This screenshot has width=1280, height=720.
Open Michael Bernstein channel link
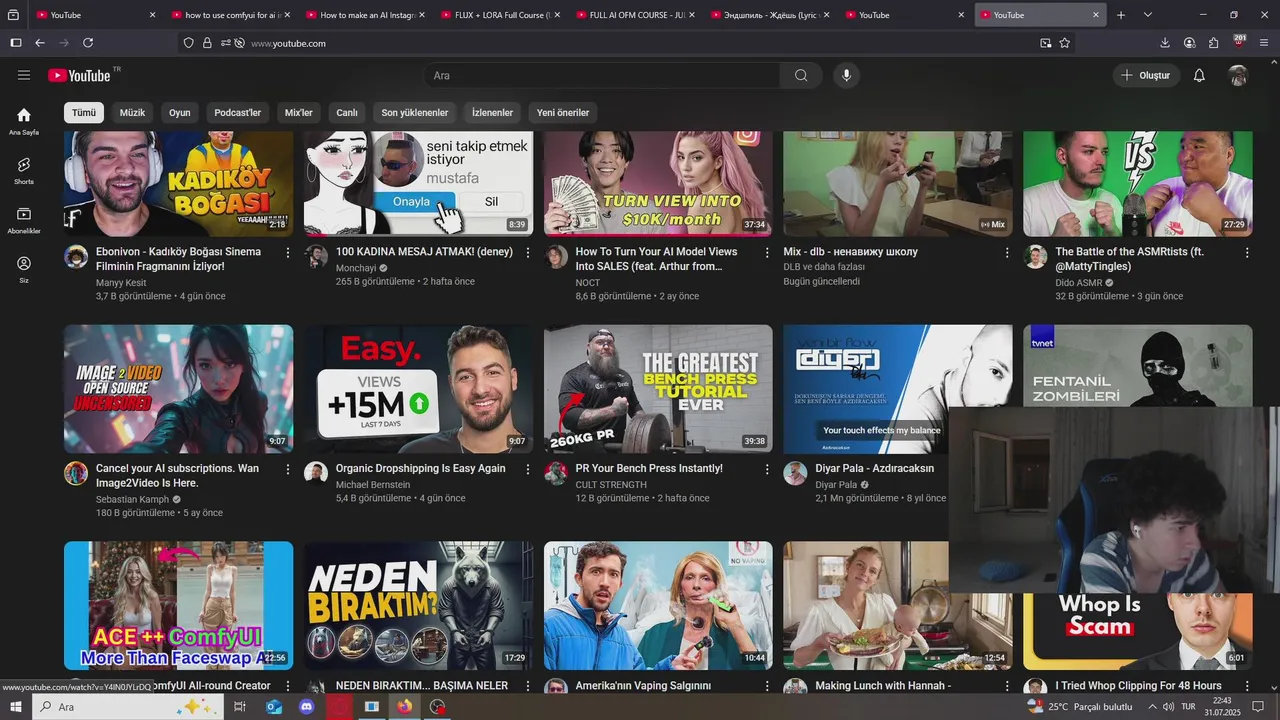373,485
